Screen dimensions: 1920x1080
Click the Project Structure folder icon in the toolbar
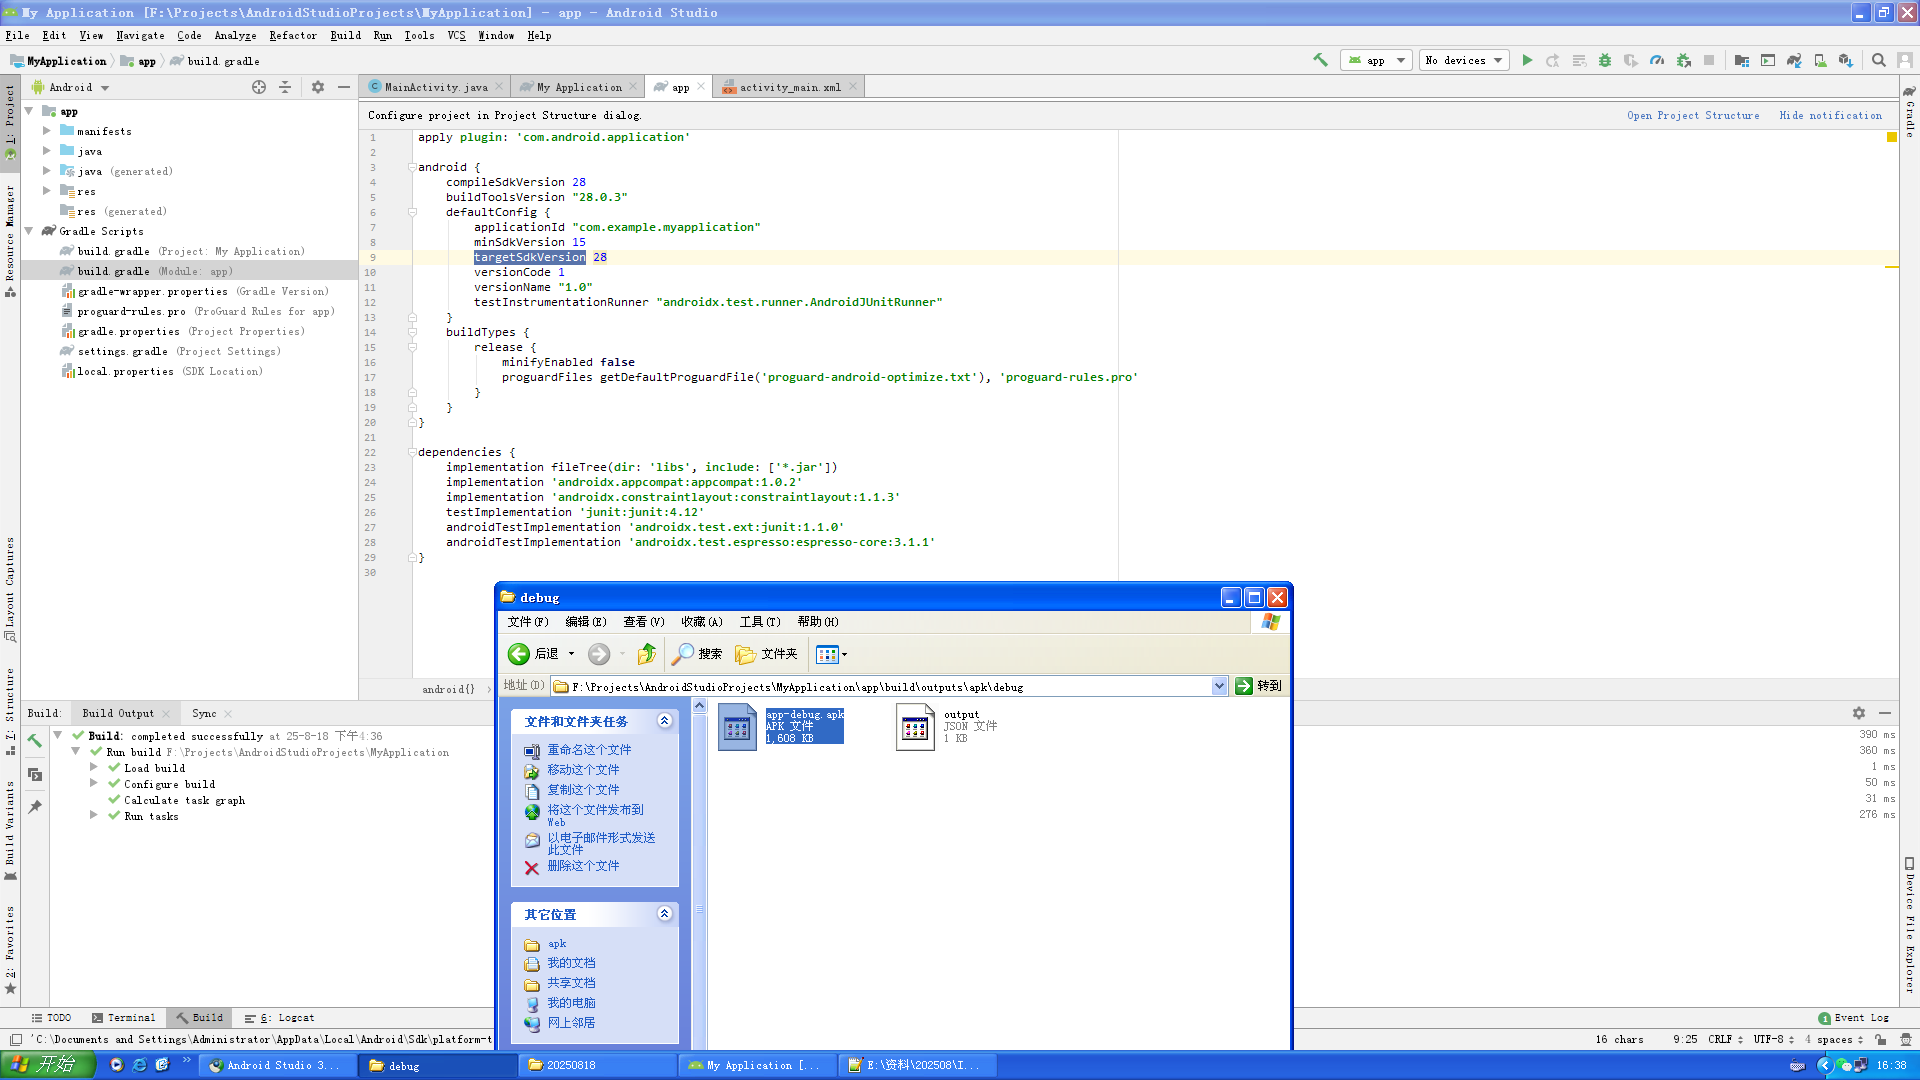click(1742, 60)
